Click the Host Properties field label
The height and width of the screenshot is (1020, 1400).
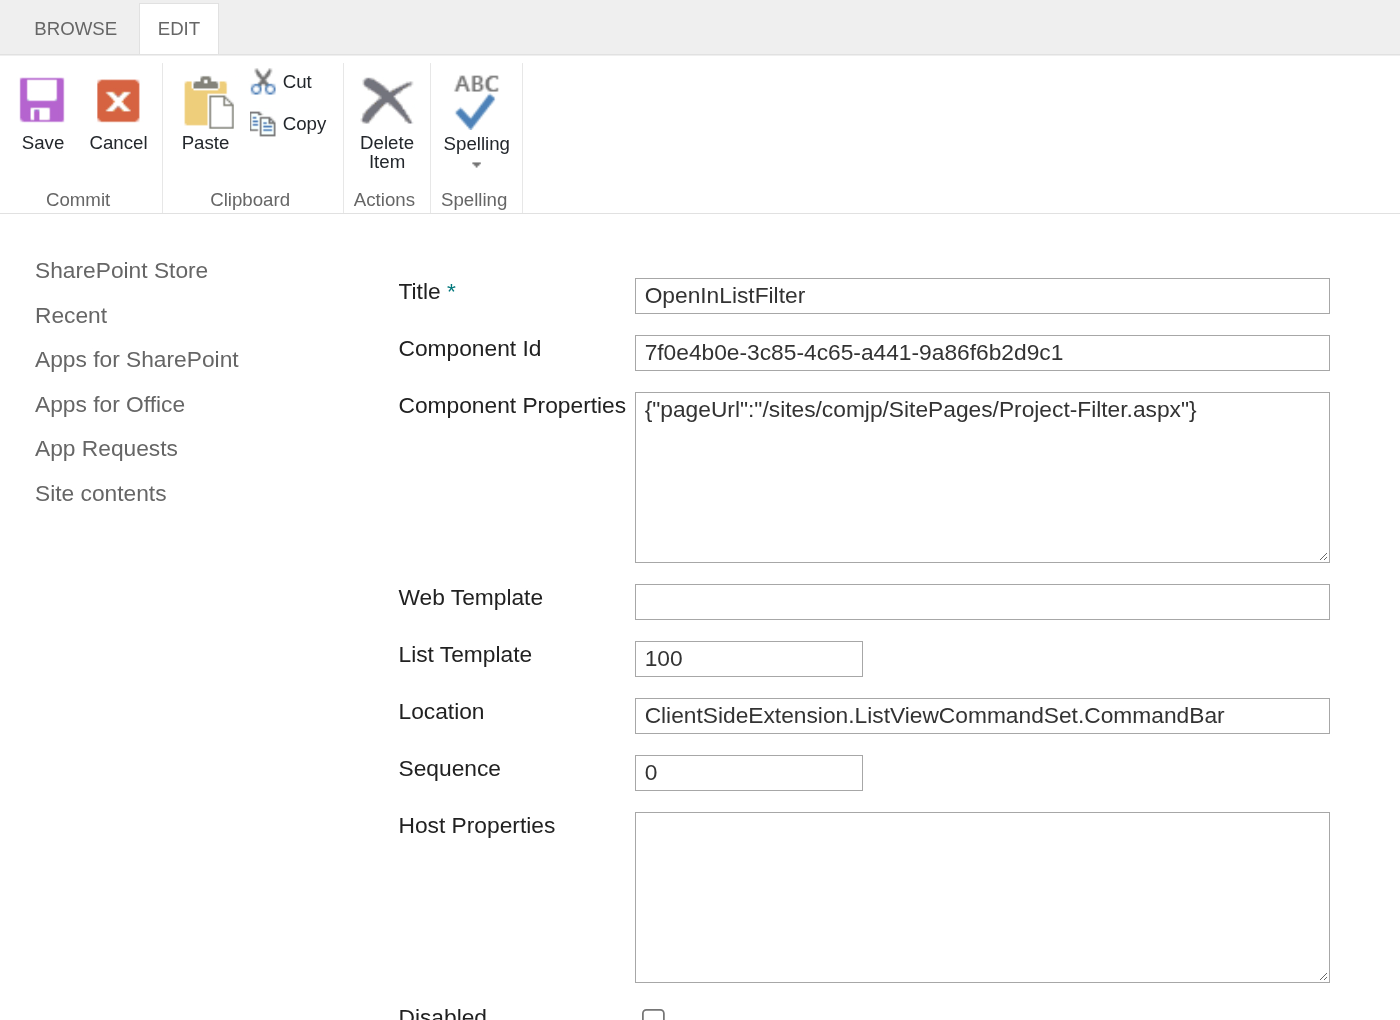pos(477,826)
